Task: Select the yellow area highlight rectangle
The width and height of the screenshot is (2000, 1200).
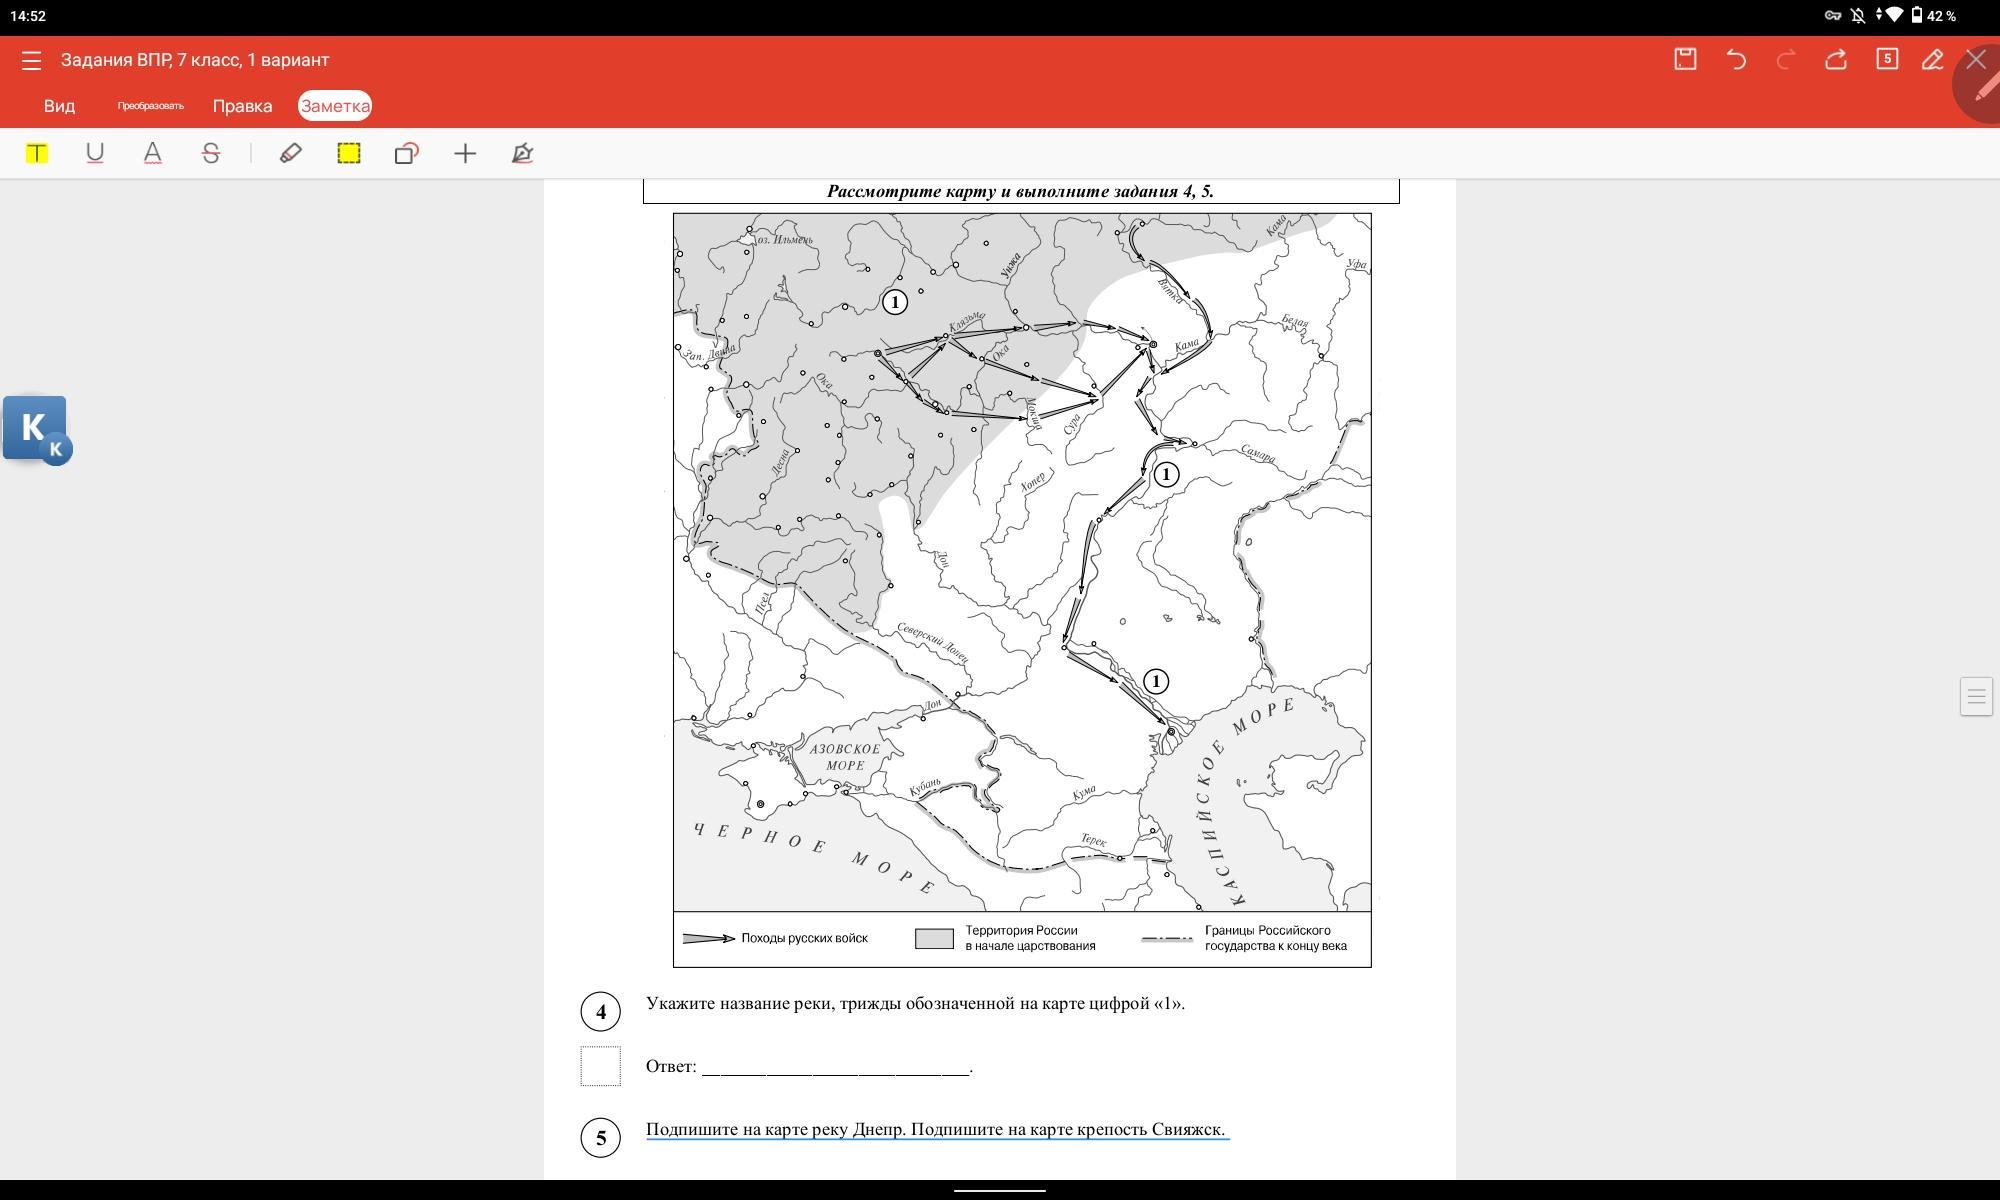Action: tap(348, 153)
